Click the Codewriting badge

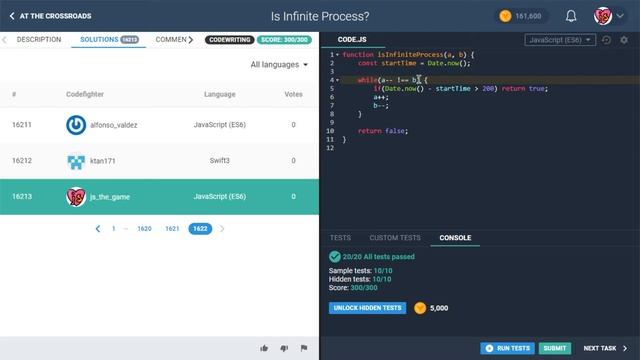[229, 40]
